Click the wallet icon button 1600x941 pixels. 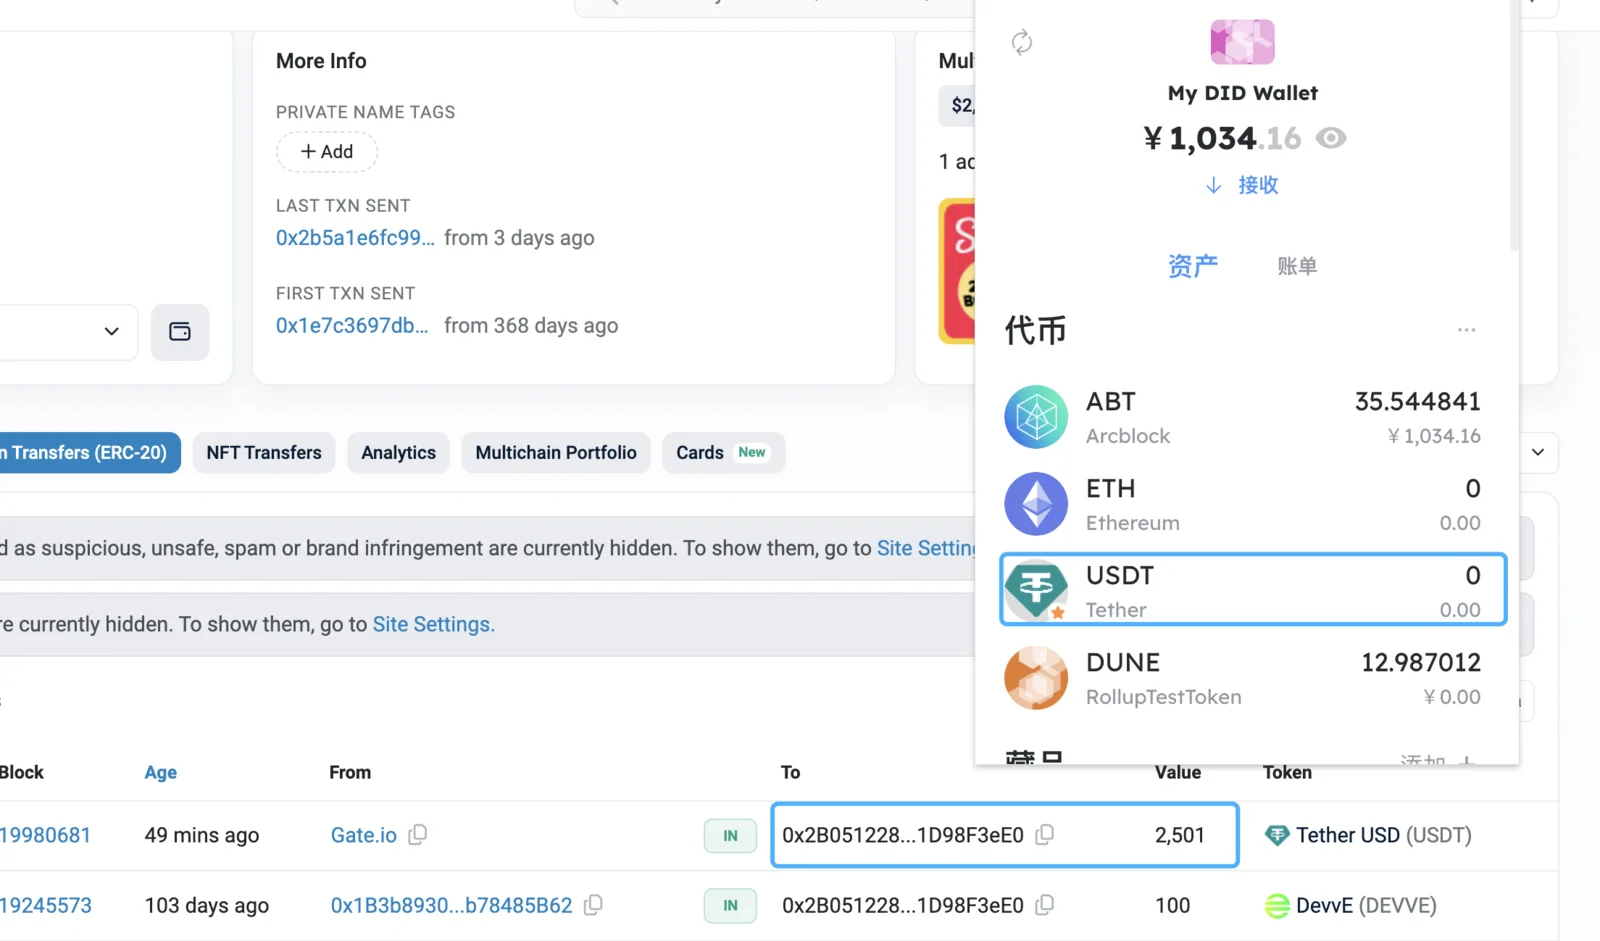180,332
